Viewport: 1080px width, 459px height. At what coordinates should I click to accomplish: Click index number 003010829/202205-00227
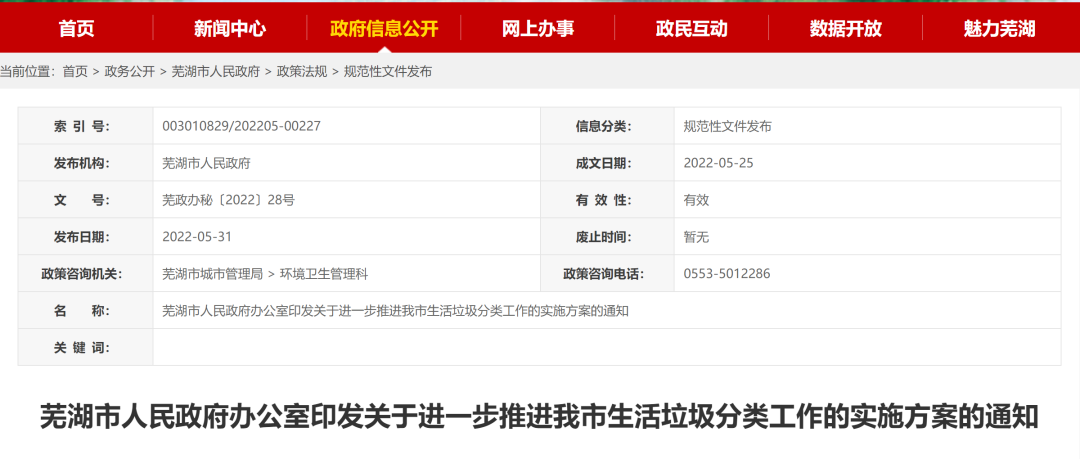(x=241, y=126)
